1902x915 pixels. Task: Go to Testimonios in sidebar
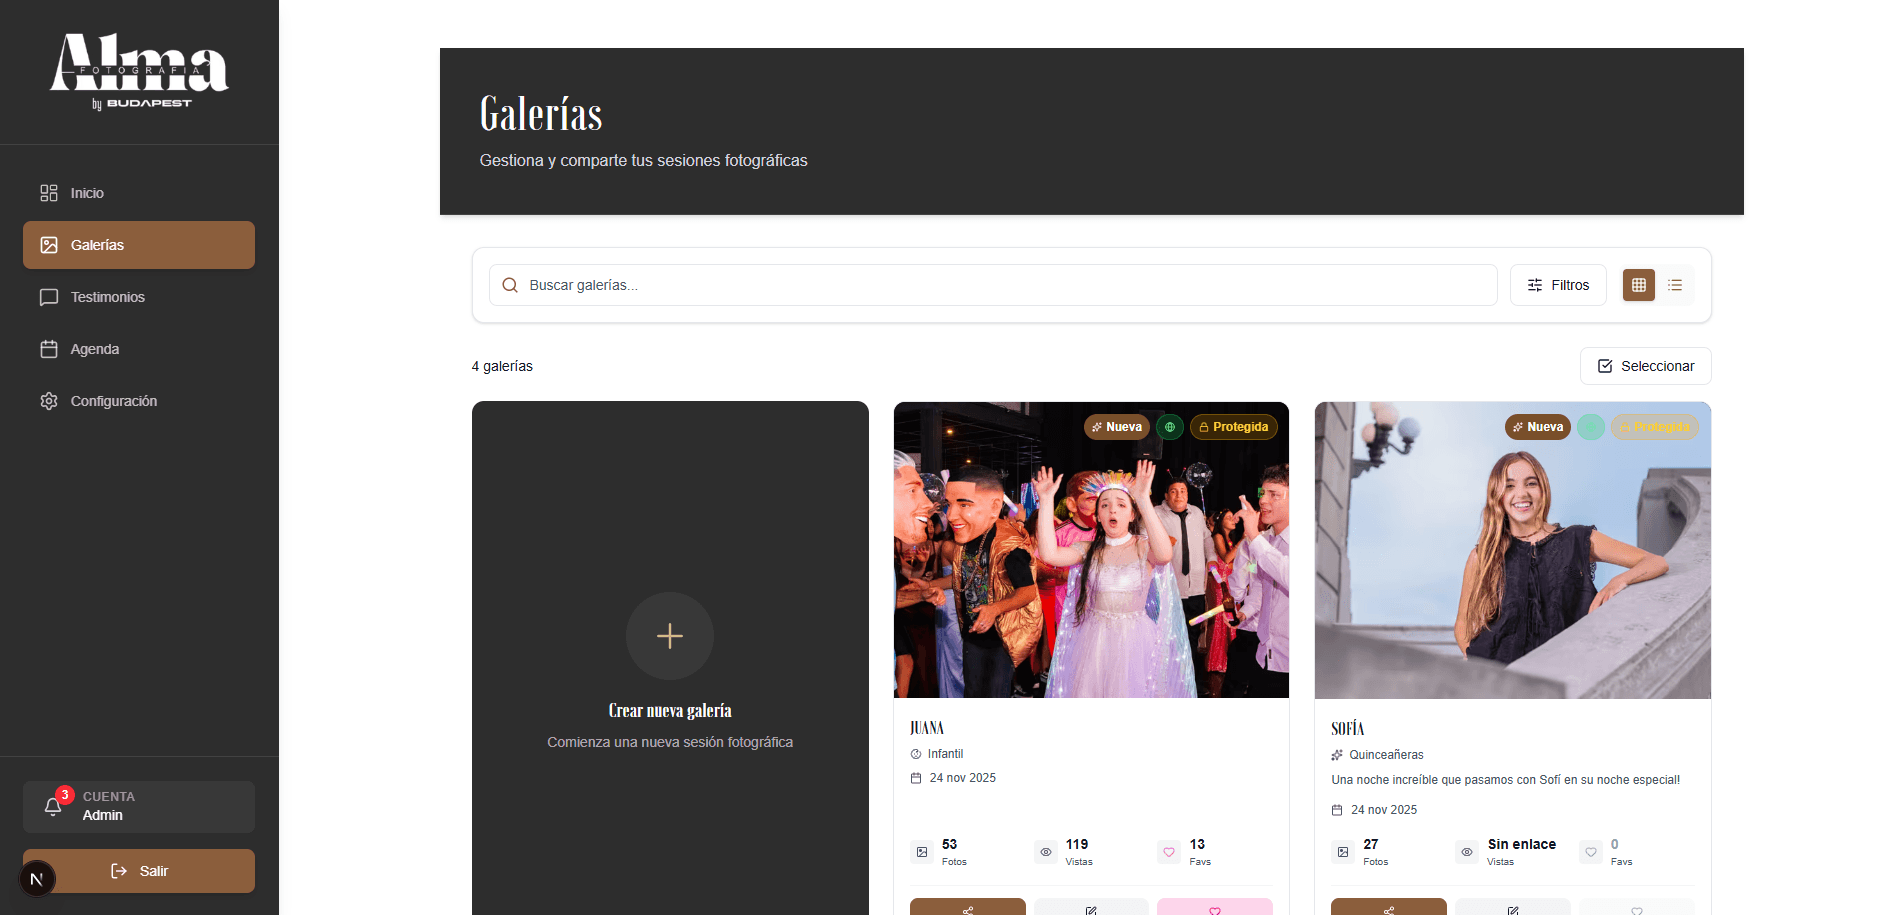[x=107, y=297]
